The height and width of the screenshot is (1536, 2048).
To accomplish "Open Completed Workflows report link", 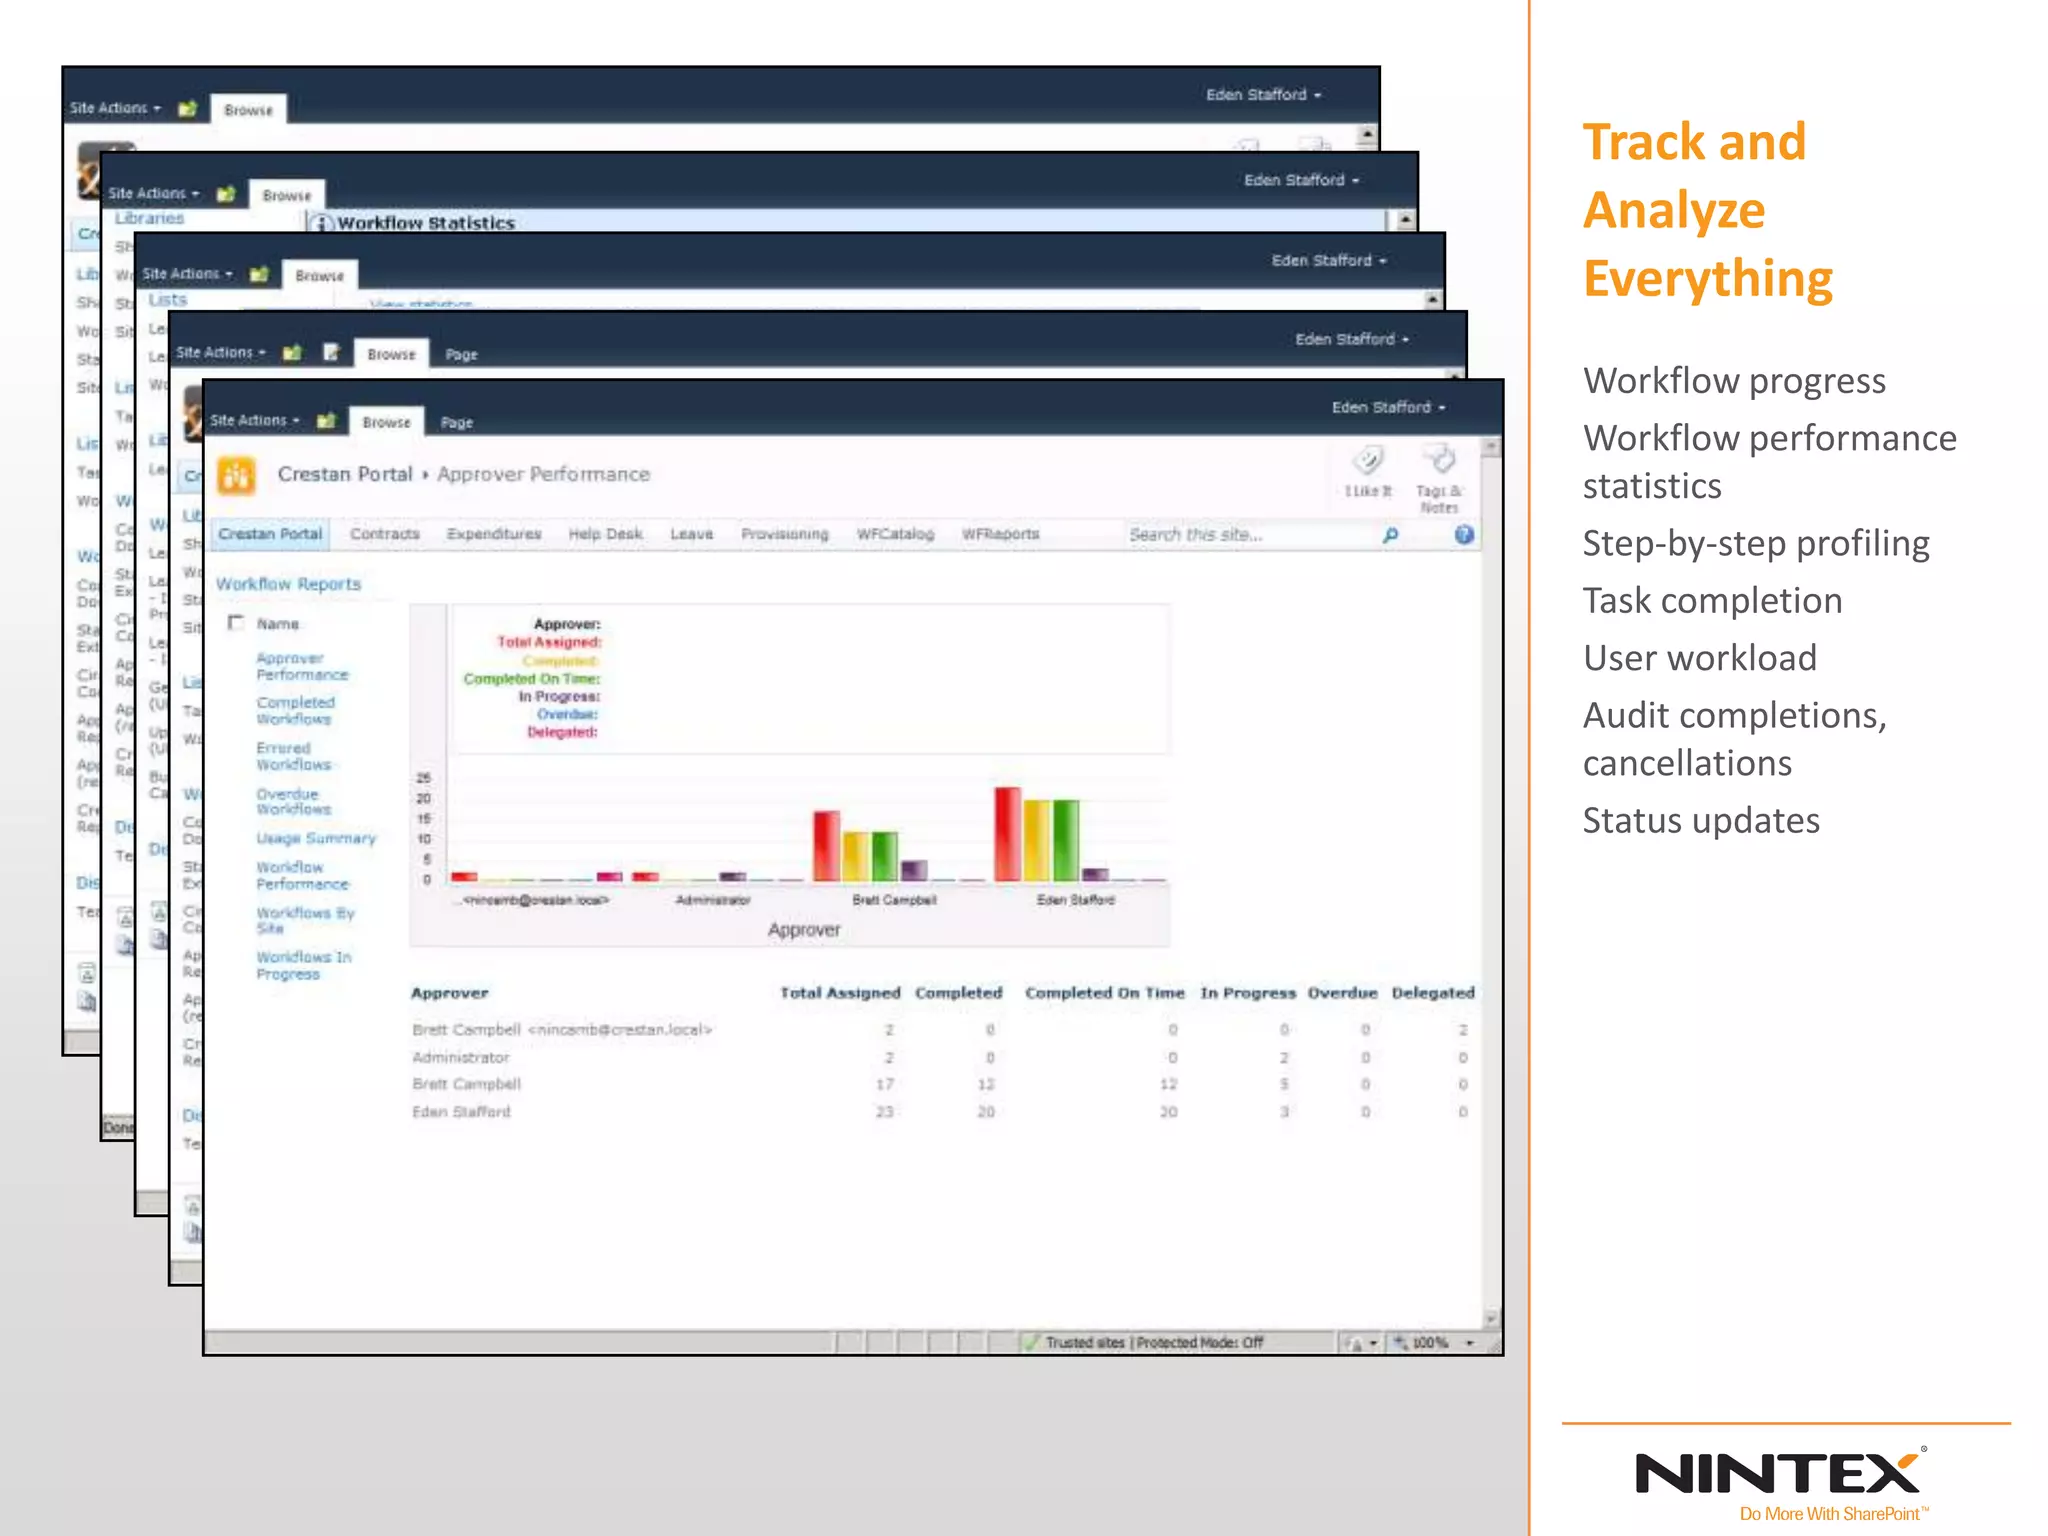I will 295,711.
